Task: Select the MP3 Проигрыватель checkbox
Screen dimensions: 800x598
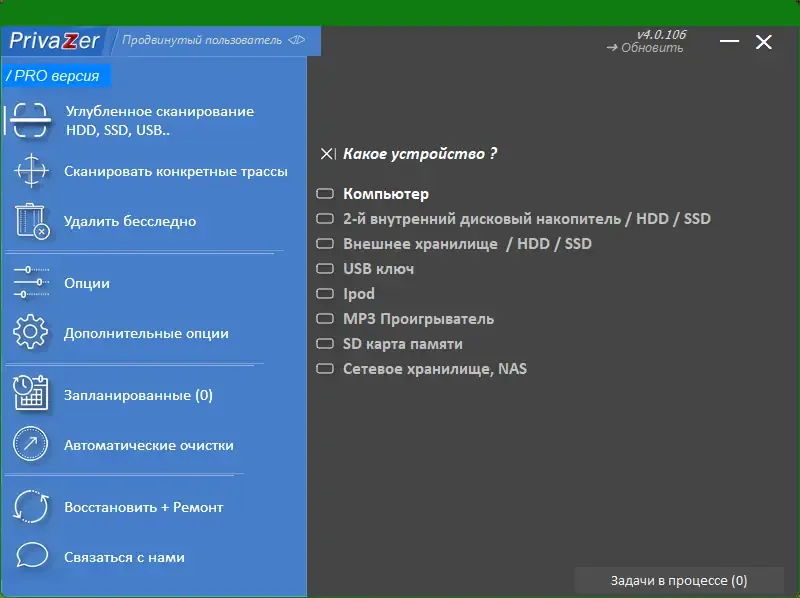Action: pyautogui.click(x=325, y=318)
